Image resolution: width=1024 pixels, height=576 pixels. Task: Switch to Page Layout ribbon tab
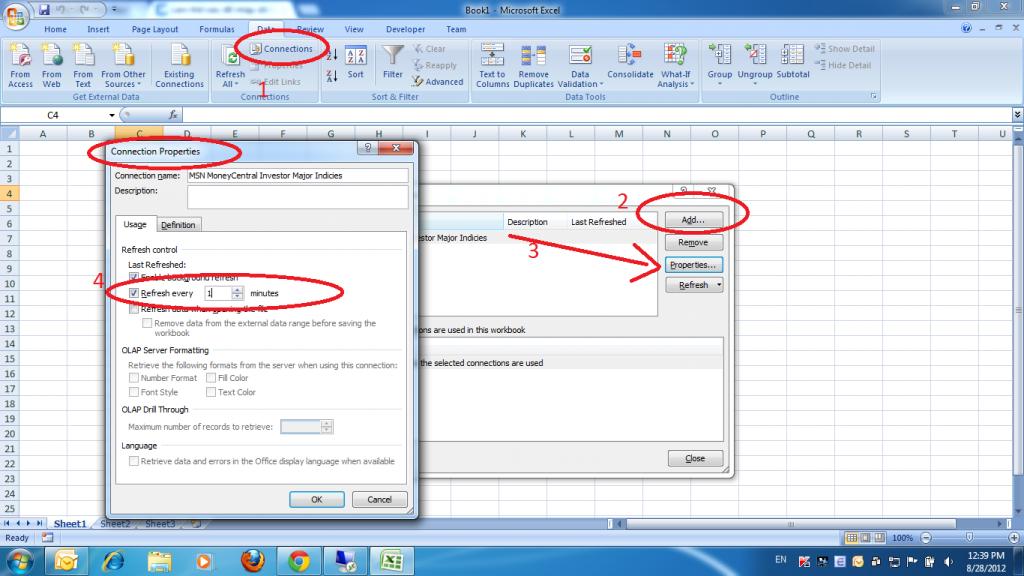(x=155, y=29)
